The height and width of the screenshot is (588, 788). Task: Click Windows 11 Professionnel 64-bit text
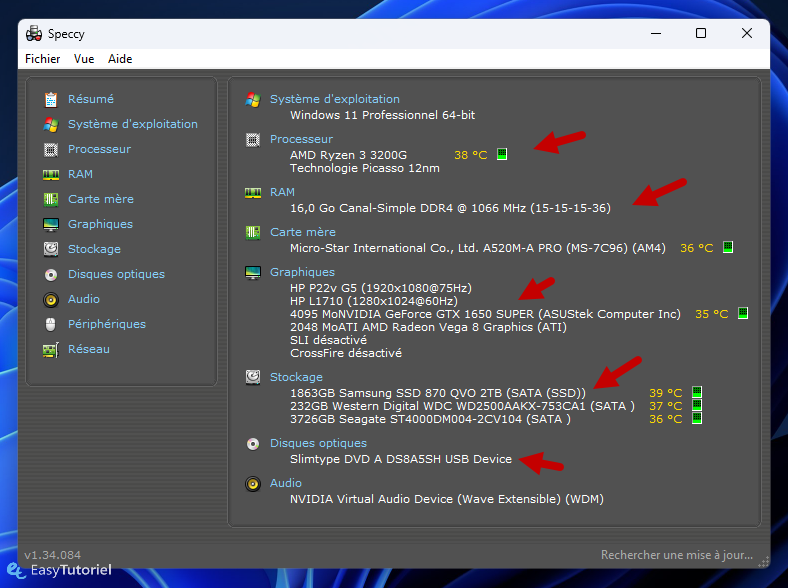pyautogui.click(x=382, y=115)
